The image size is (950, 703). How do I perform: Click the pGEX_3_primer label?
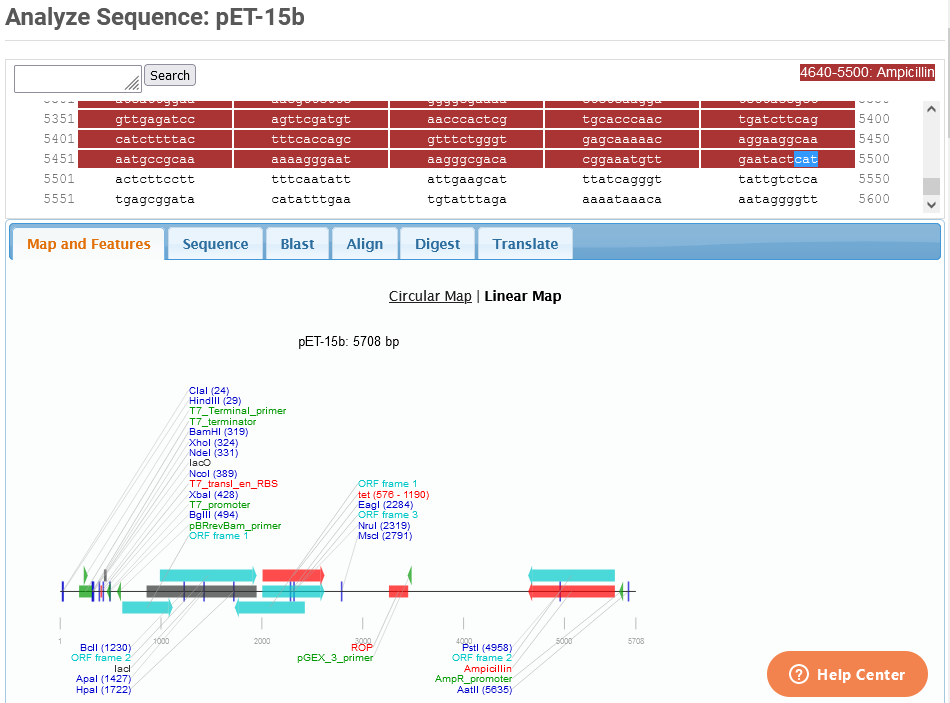(335, 658)
